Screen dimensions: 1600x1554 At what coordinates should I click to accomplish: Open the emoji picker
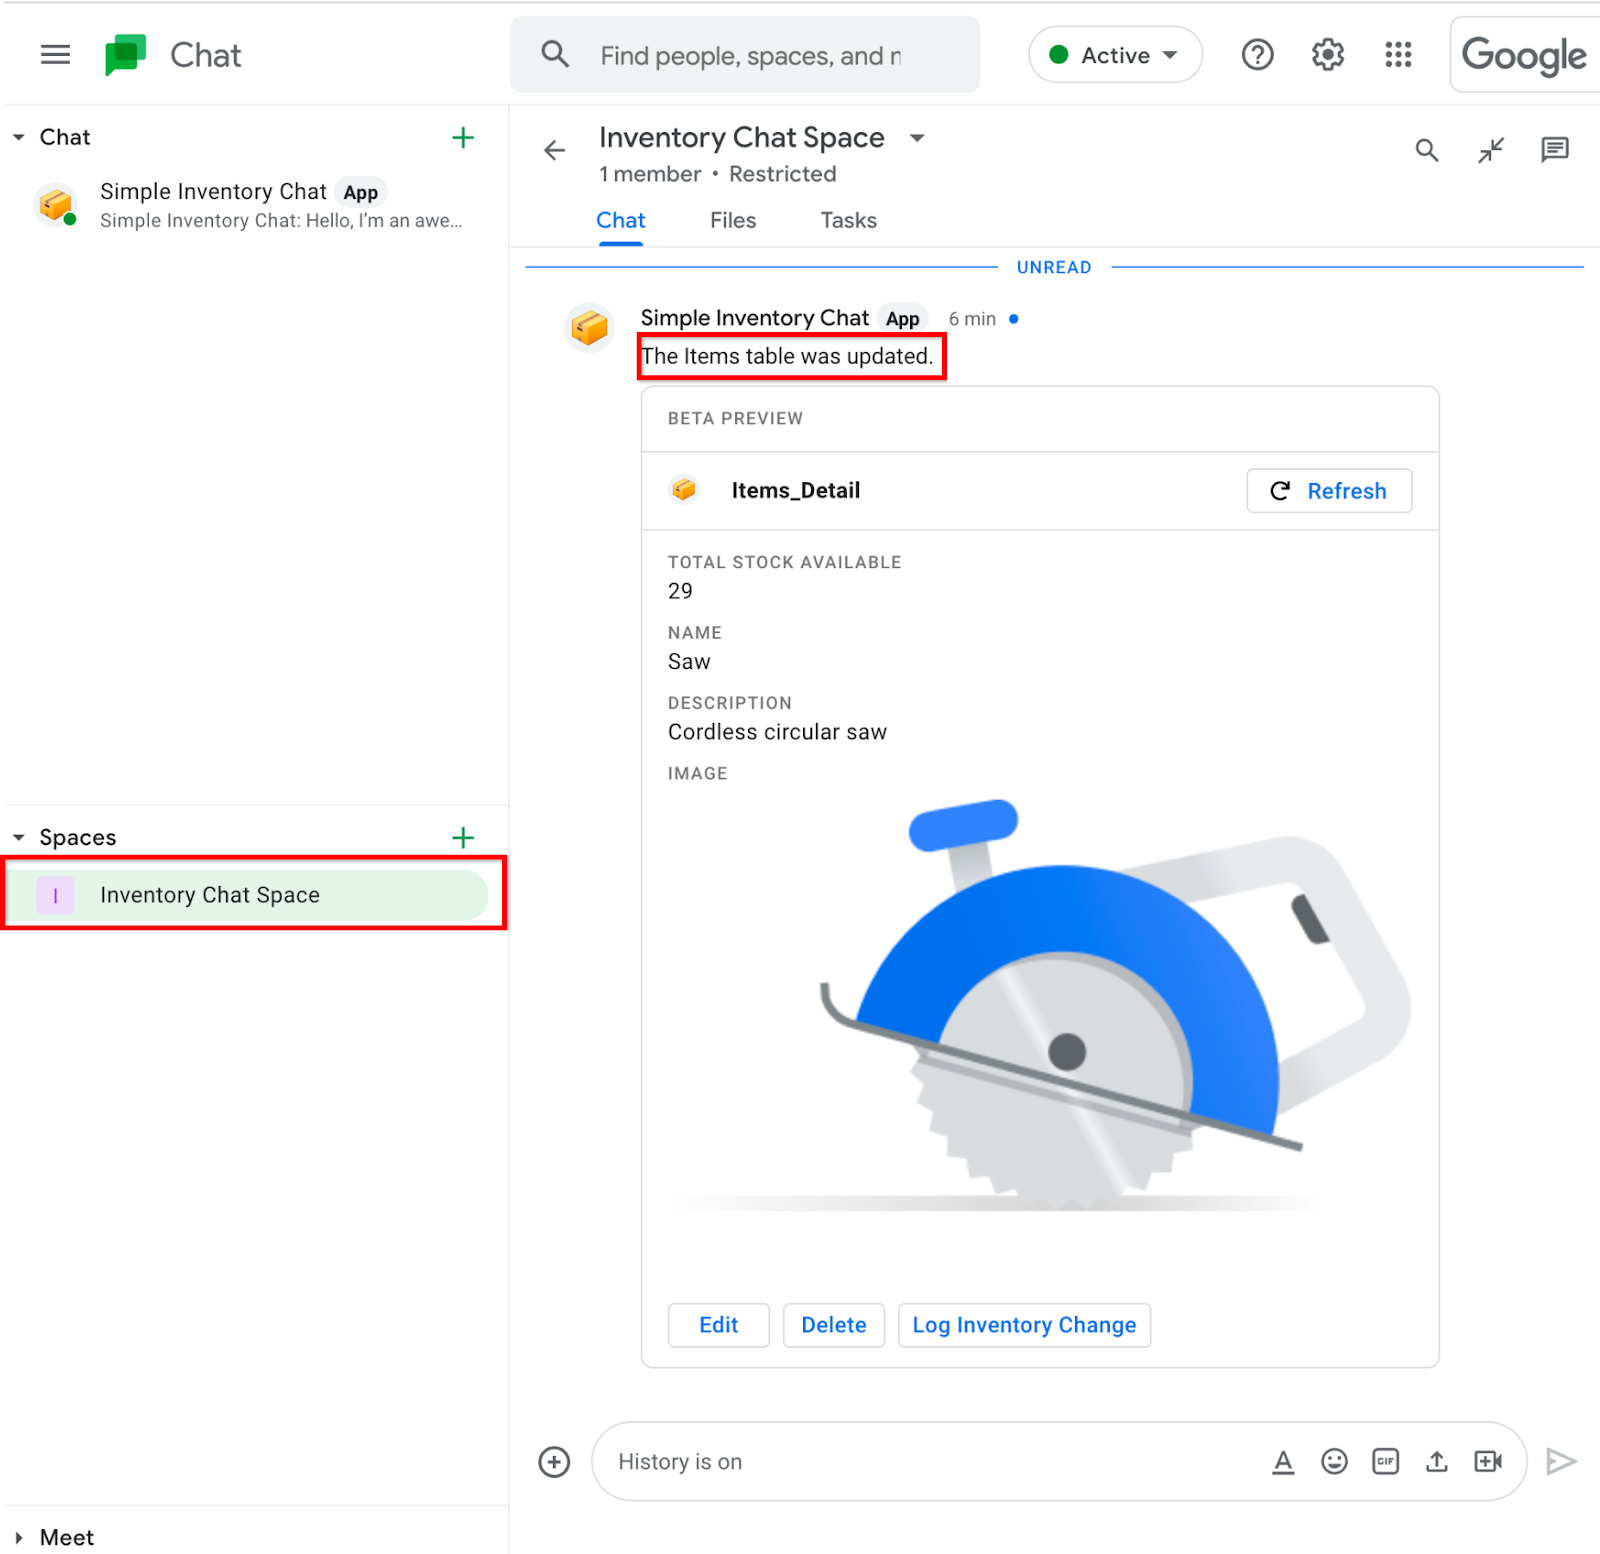1334,1461
